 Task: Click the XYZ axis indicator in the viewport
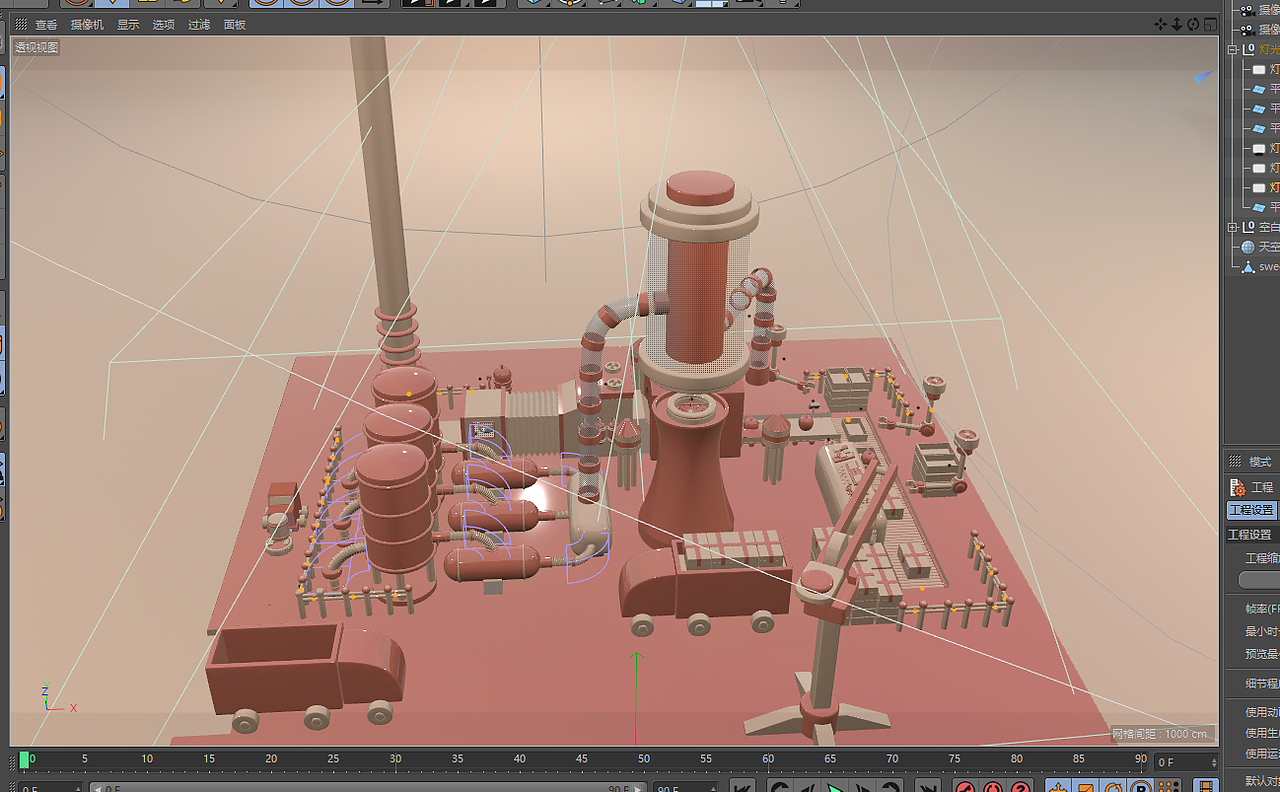58,698
